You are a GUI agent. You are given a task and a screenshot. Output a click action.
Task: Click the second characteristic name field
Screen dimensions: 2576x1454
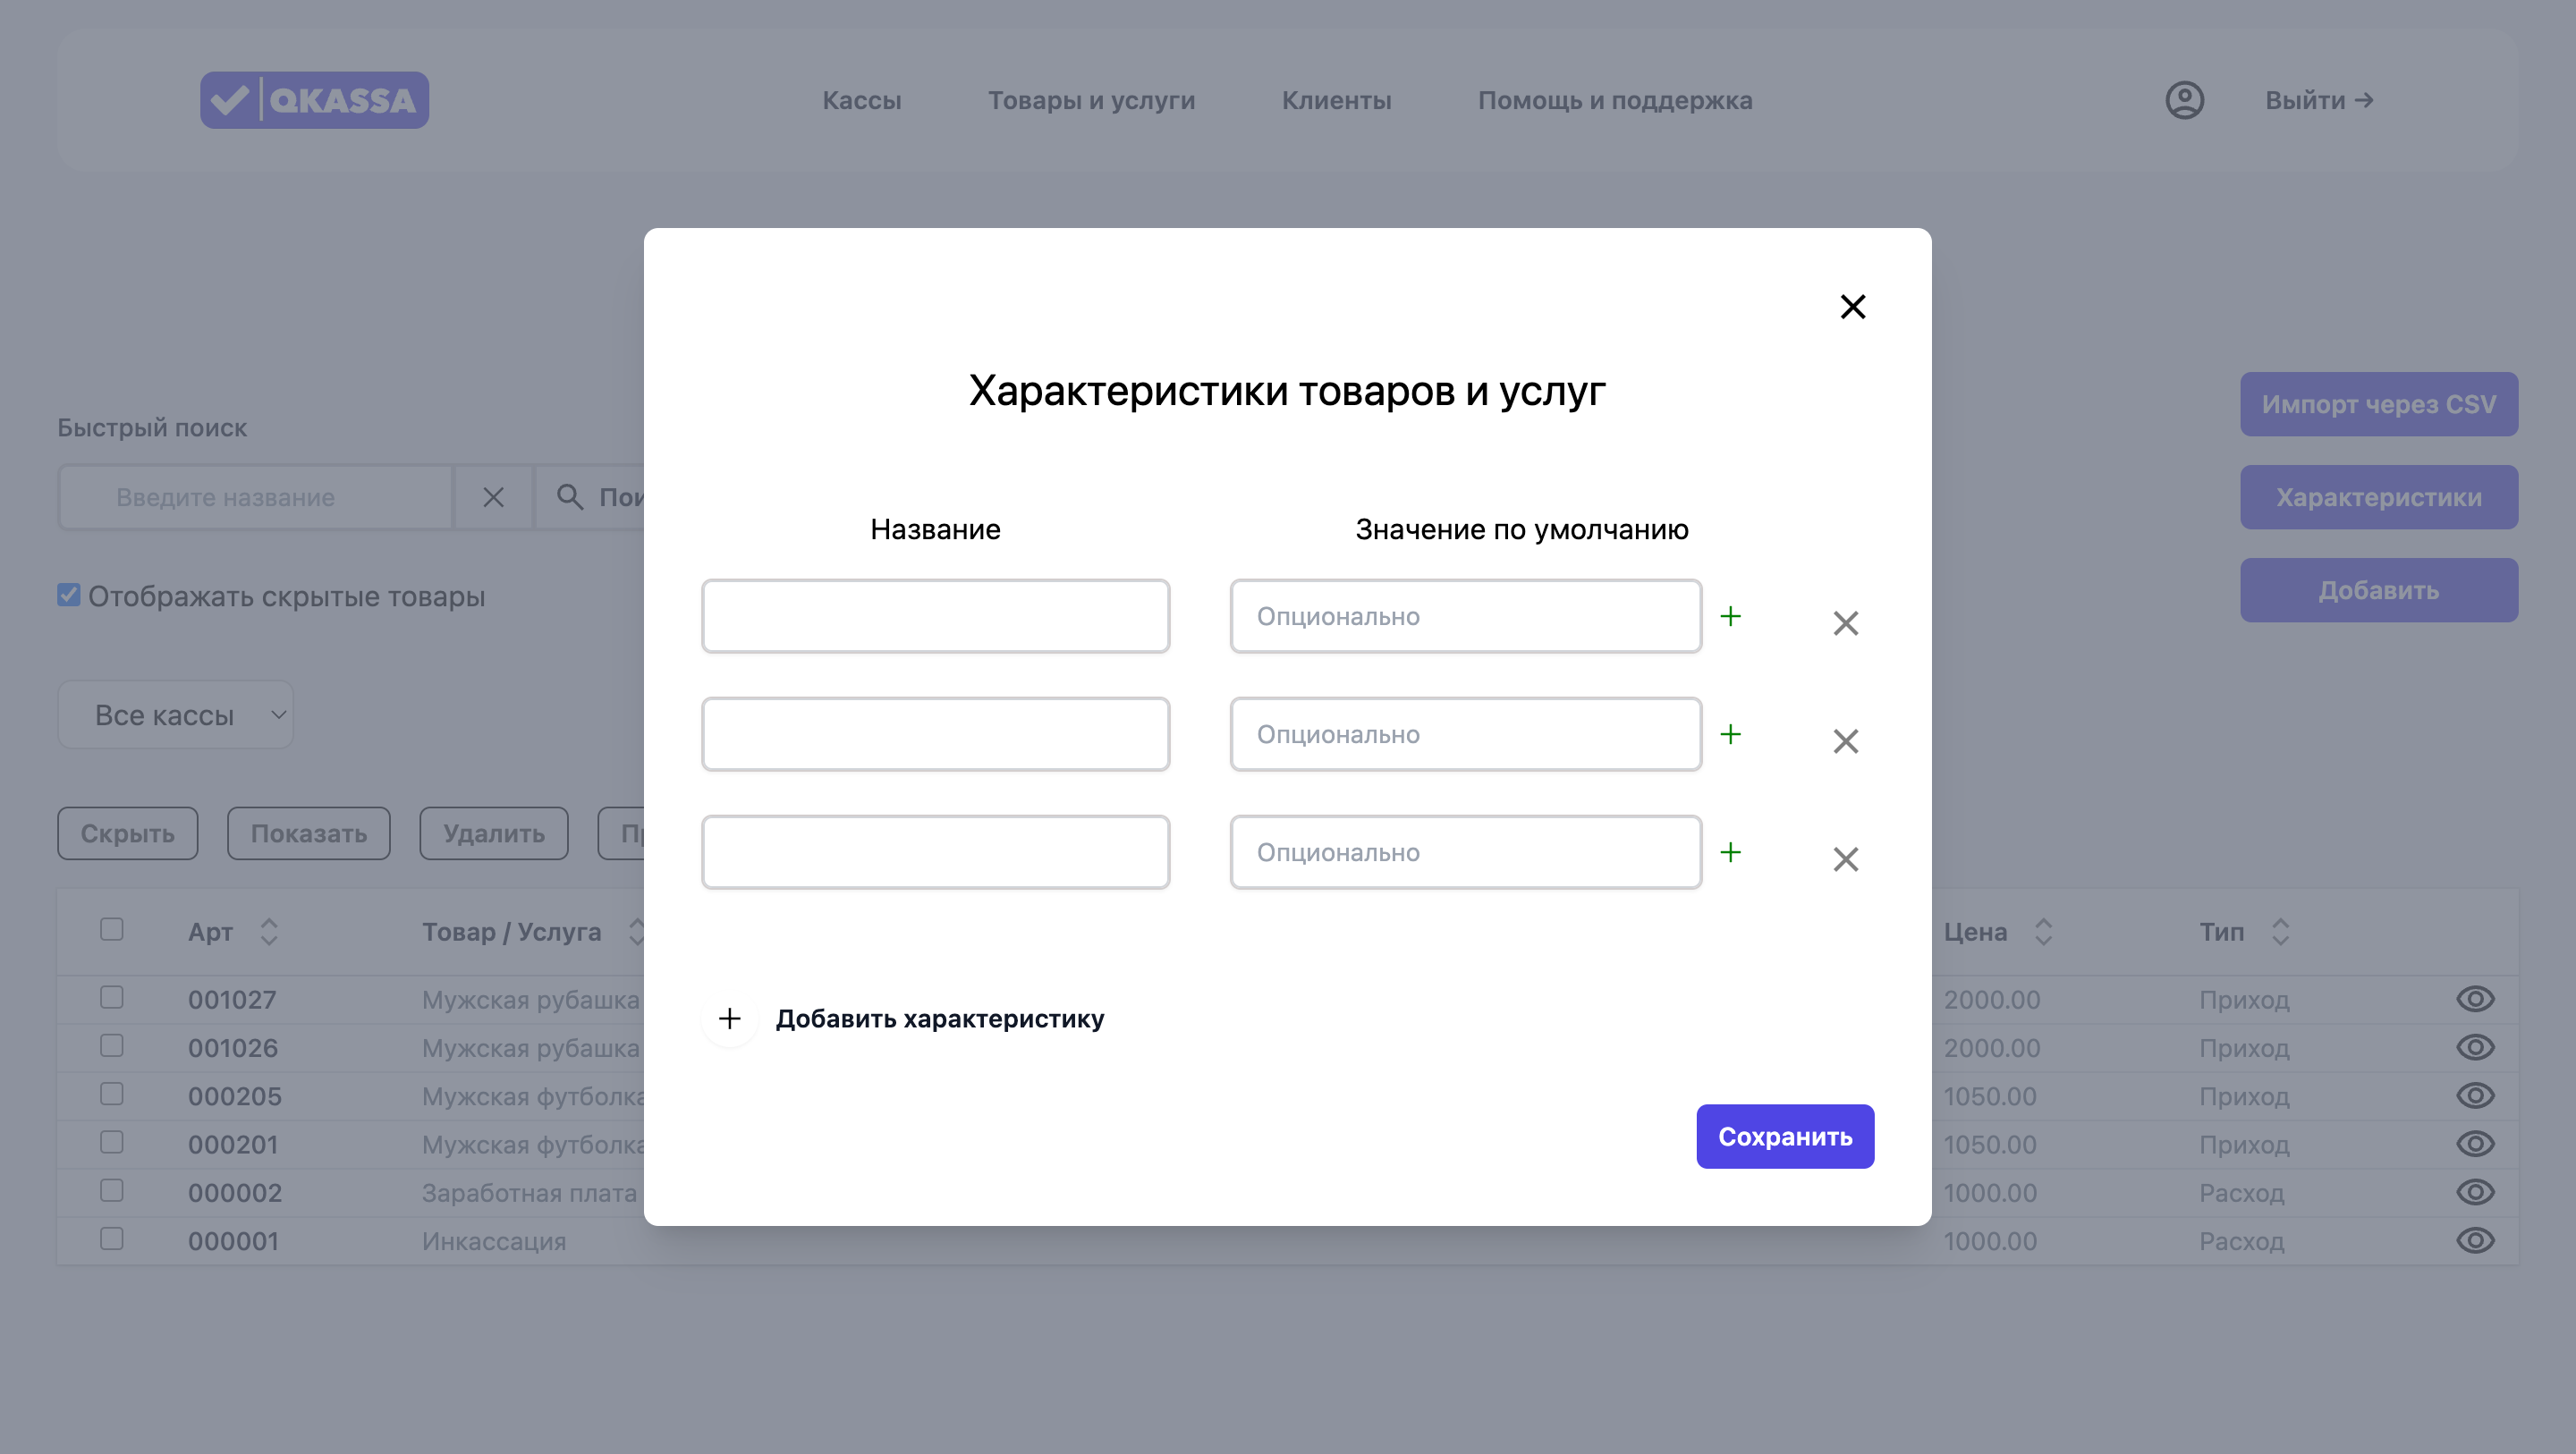[x=935, y=734]
